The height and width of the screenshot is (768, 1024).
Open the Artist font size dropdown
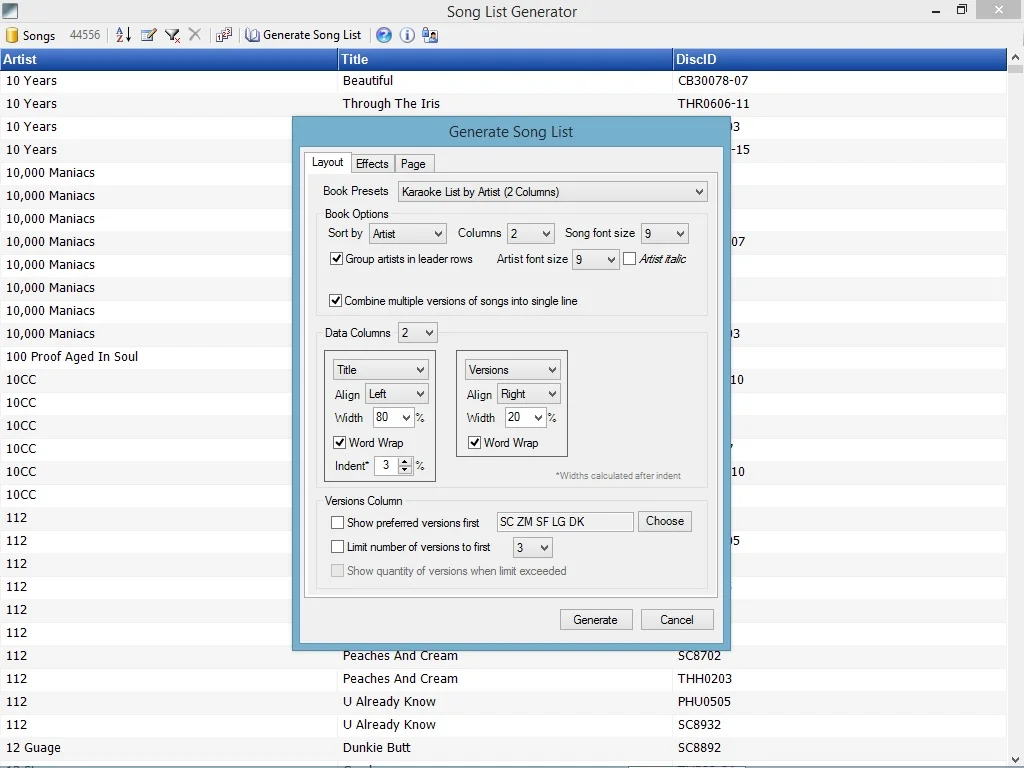pos(596,260)
